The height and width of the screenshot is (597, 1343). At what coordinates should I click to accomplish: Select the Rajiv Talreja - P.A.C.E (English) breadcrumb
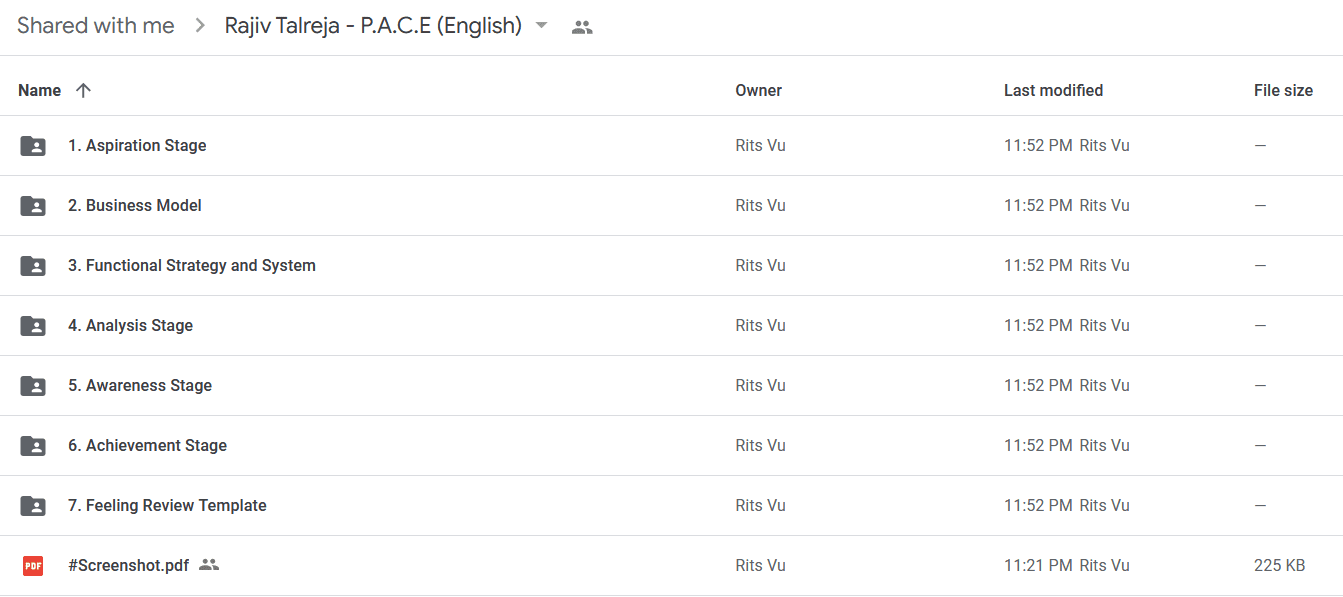pos(373,26)
